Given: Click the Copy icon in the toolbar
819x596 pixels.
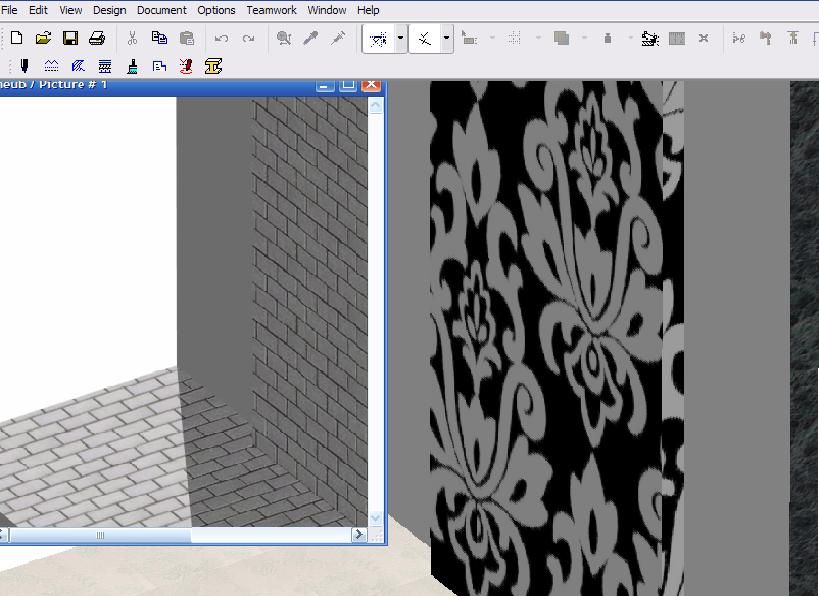Looking at the screenshot, I should click(159, 38).
